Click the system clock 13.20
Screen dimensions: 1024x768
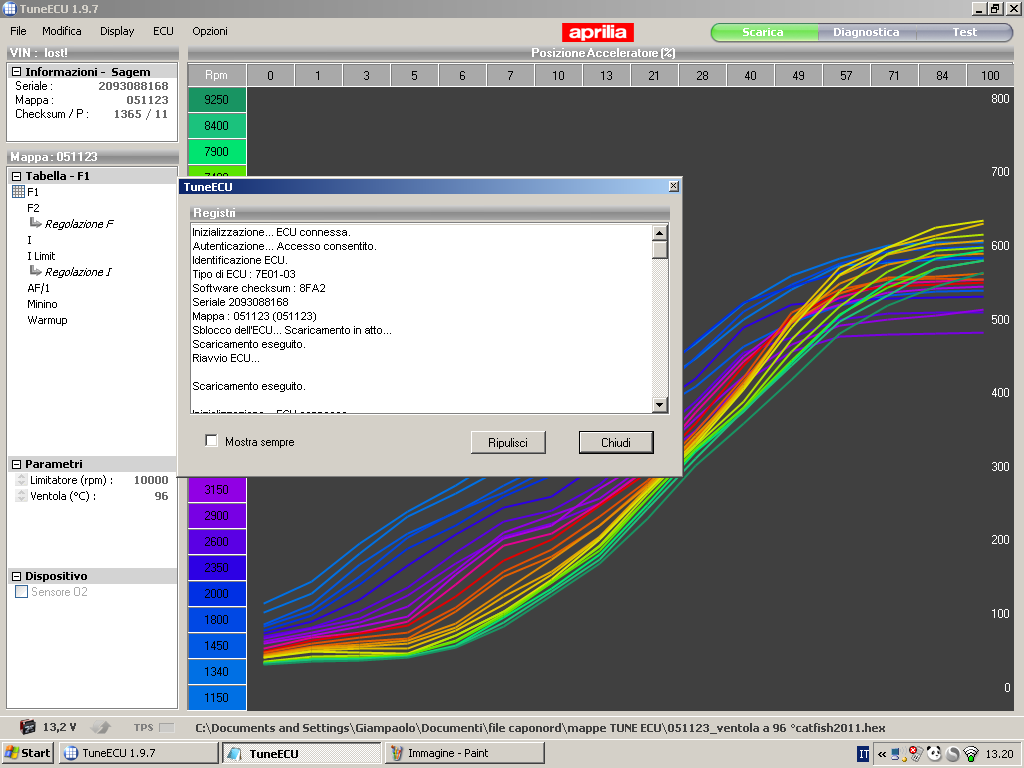pyautogui.click(x=999, y=754)
